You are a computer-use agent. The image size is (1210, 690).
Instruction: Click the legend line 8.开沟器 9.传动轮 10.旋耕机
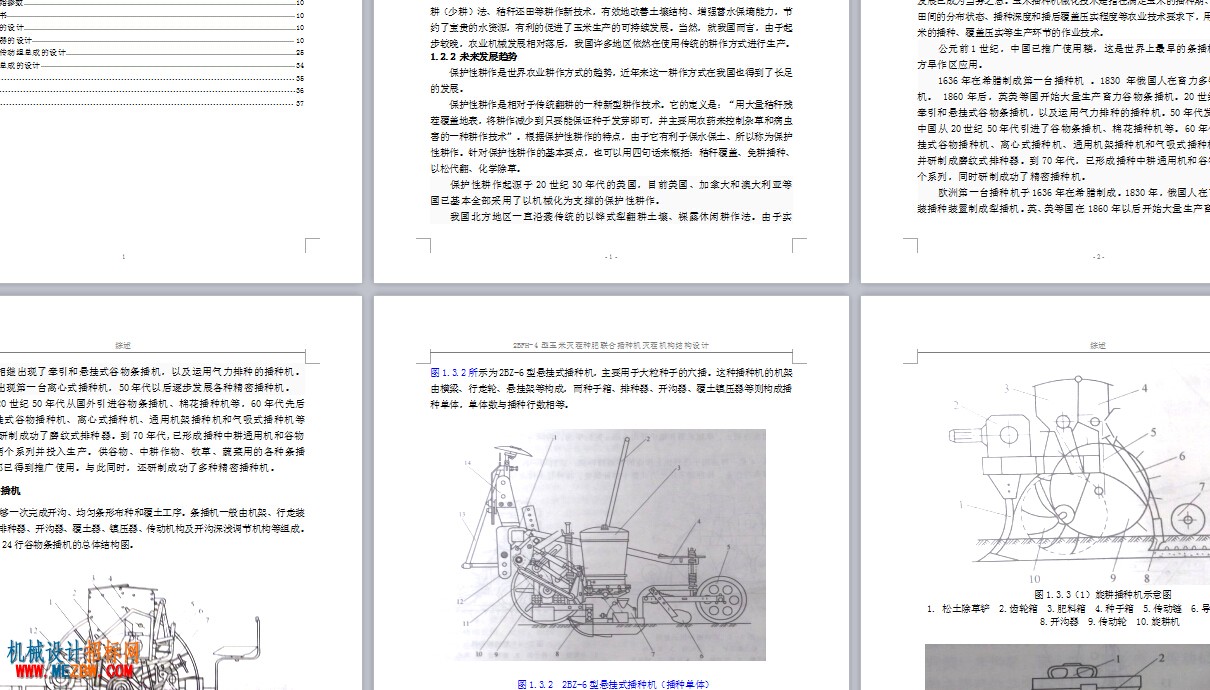coord(1110,622)
